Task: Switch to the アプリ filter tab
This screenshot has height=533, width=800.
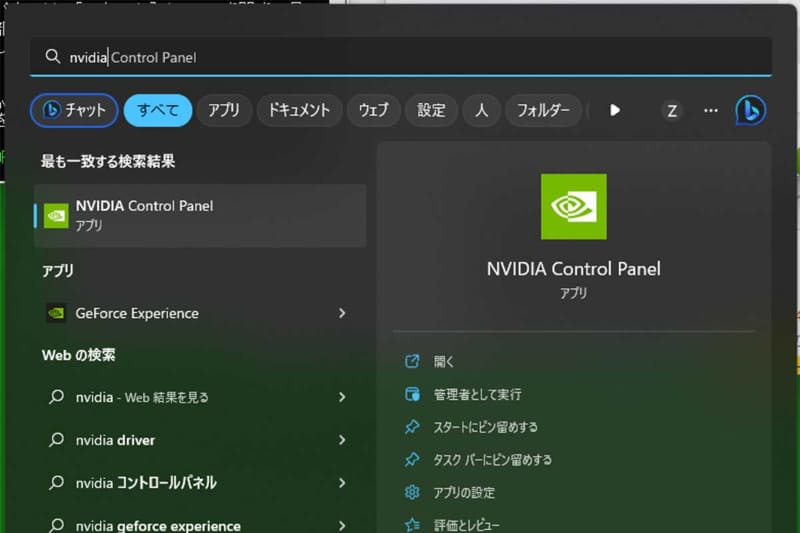Action: click(x=224, y=110)
